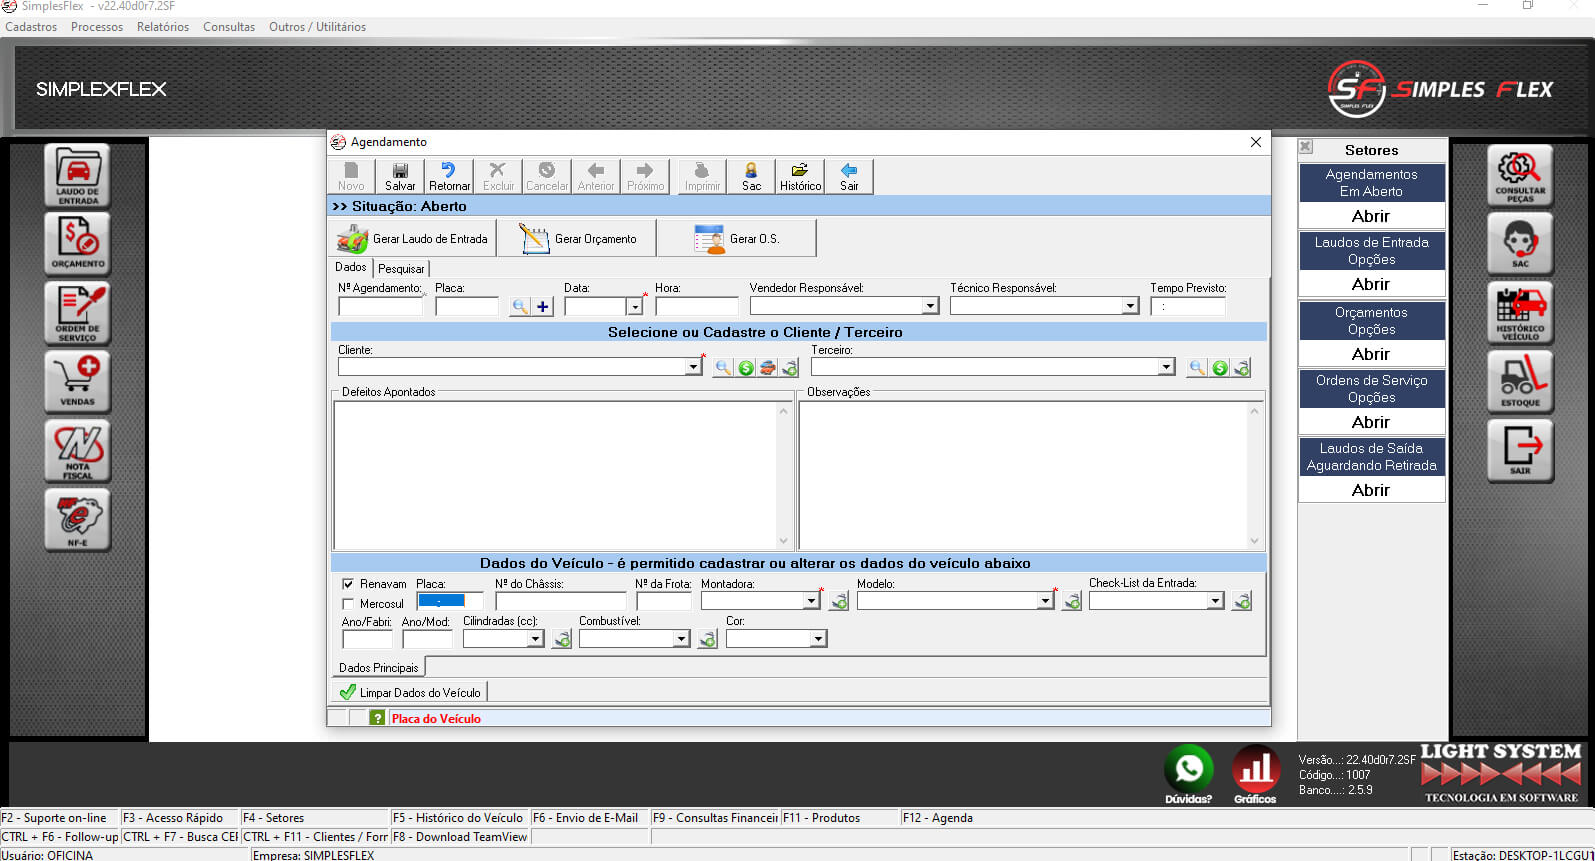The height and width of the screenshot is (861, 1595).
Task: Click Limpar Dados do Veículo button
Action: point(410,692)
